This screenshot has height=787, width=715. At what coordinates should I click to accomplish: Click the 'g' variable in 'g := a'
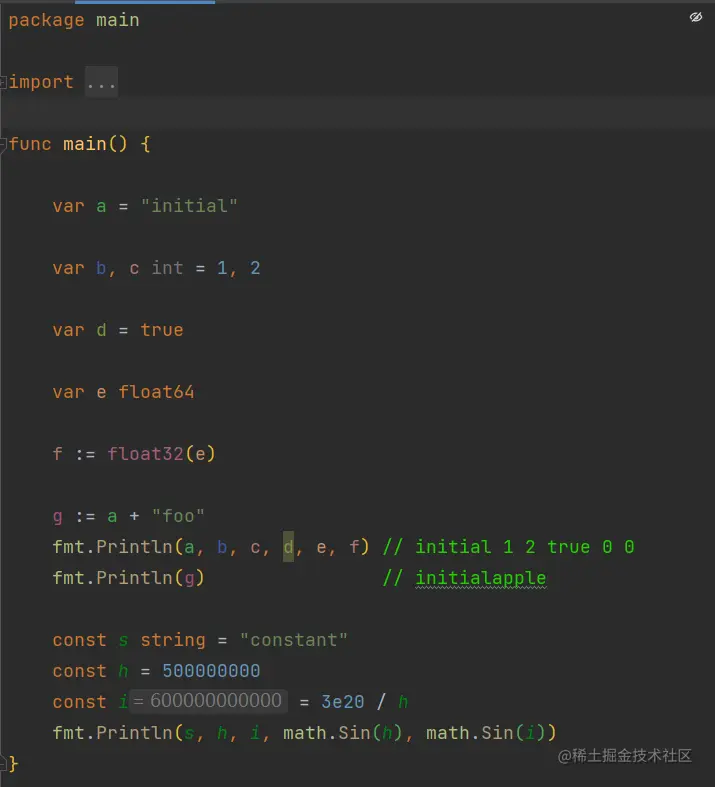(58, 516)
